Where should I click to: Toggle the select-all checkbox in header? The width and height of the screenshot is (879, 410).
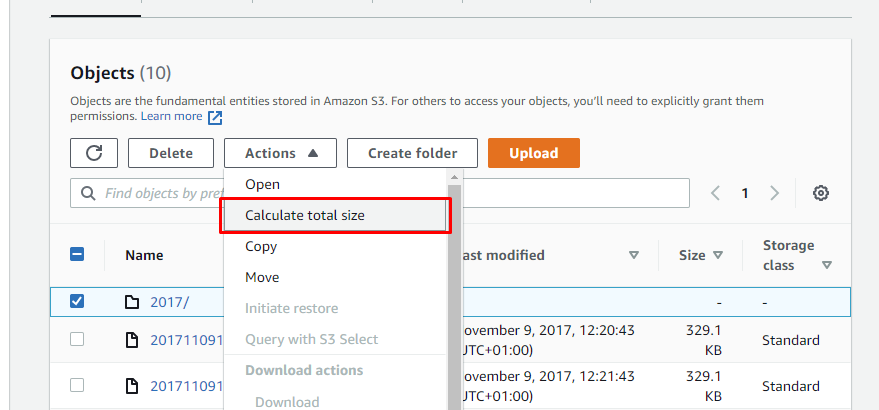pos(77,255)
